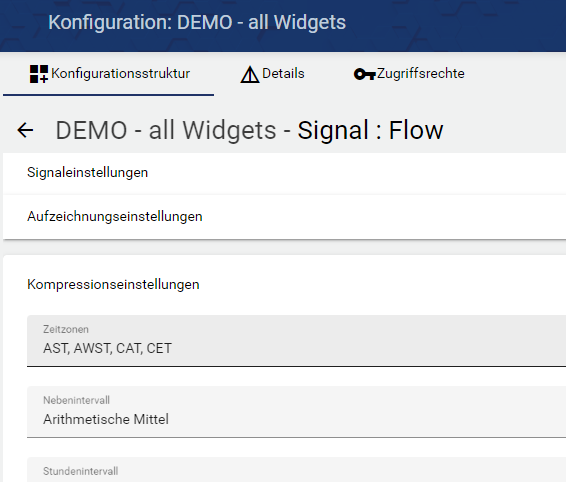The image size is (566, 482).
Task: Open the Stundenintervall dropdown
Action: [296, 470]
